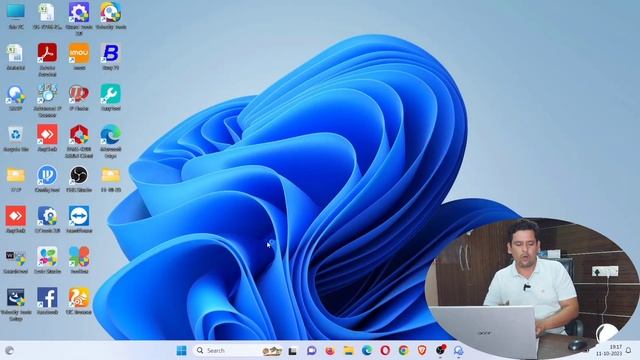Open File Explorer from taskbar
The height and width of the screenshot is (360, 640).
point(349,351)
